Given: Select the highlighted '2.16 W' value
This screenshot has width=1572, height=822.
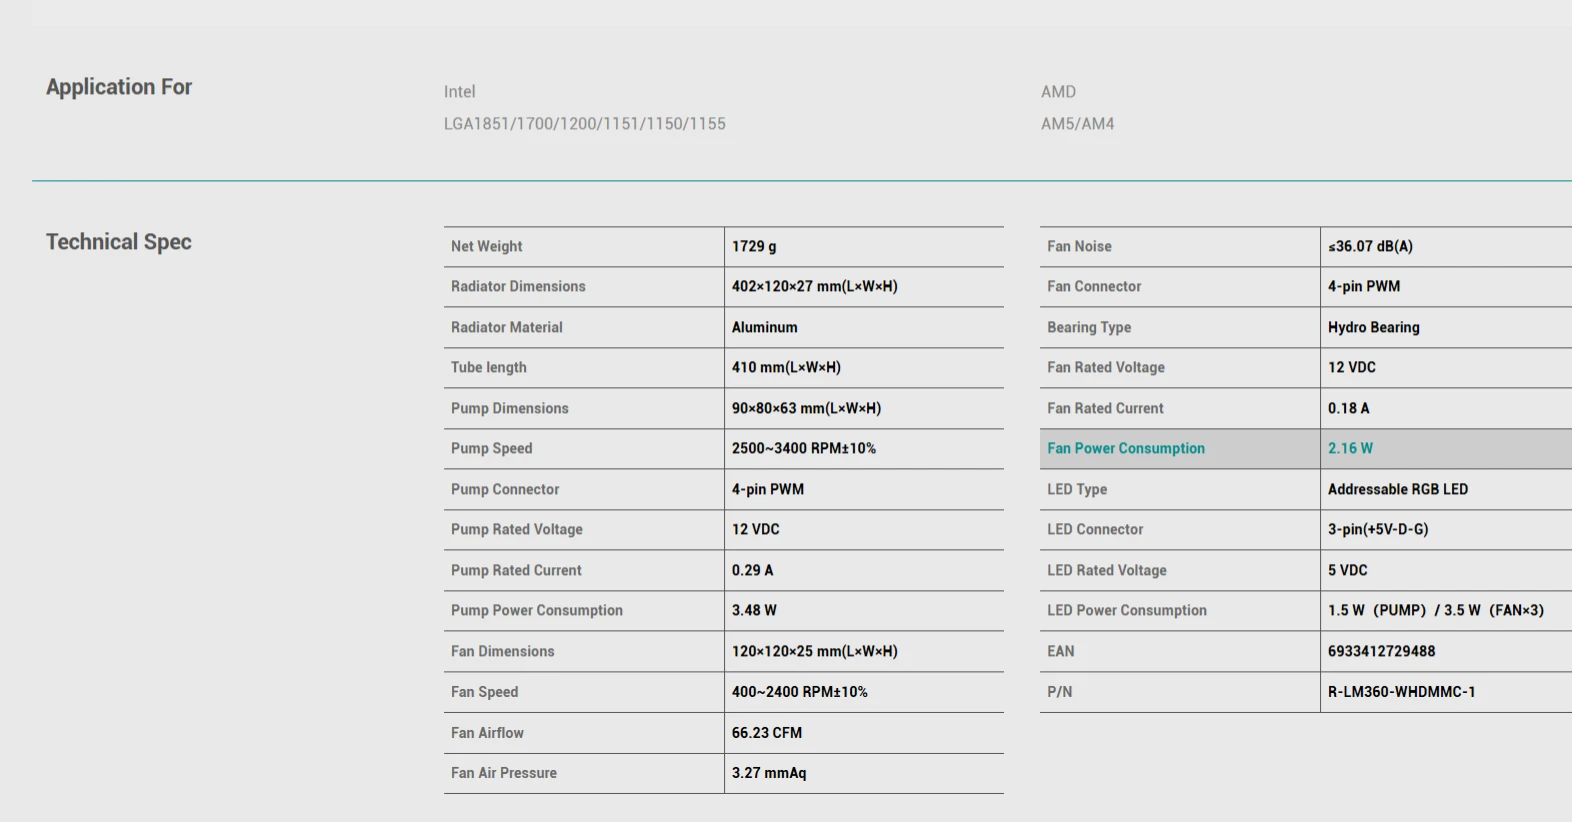Looking at the screenshot, I should 1350,448.
